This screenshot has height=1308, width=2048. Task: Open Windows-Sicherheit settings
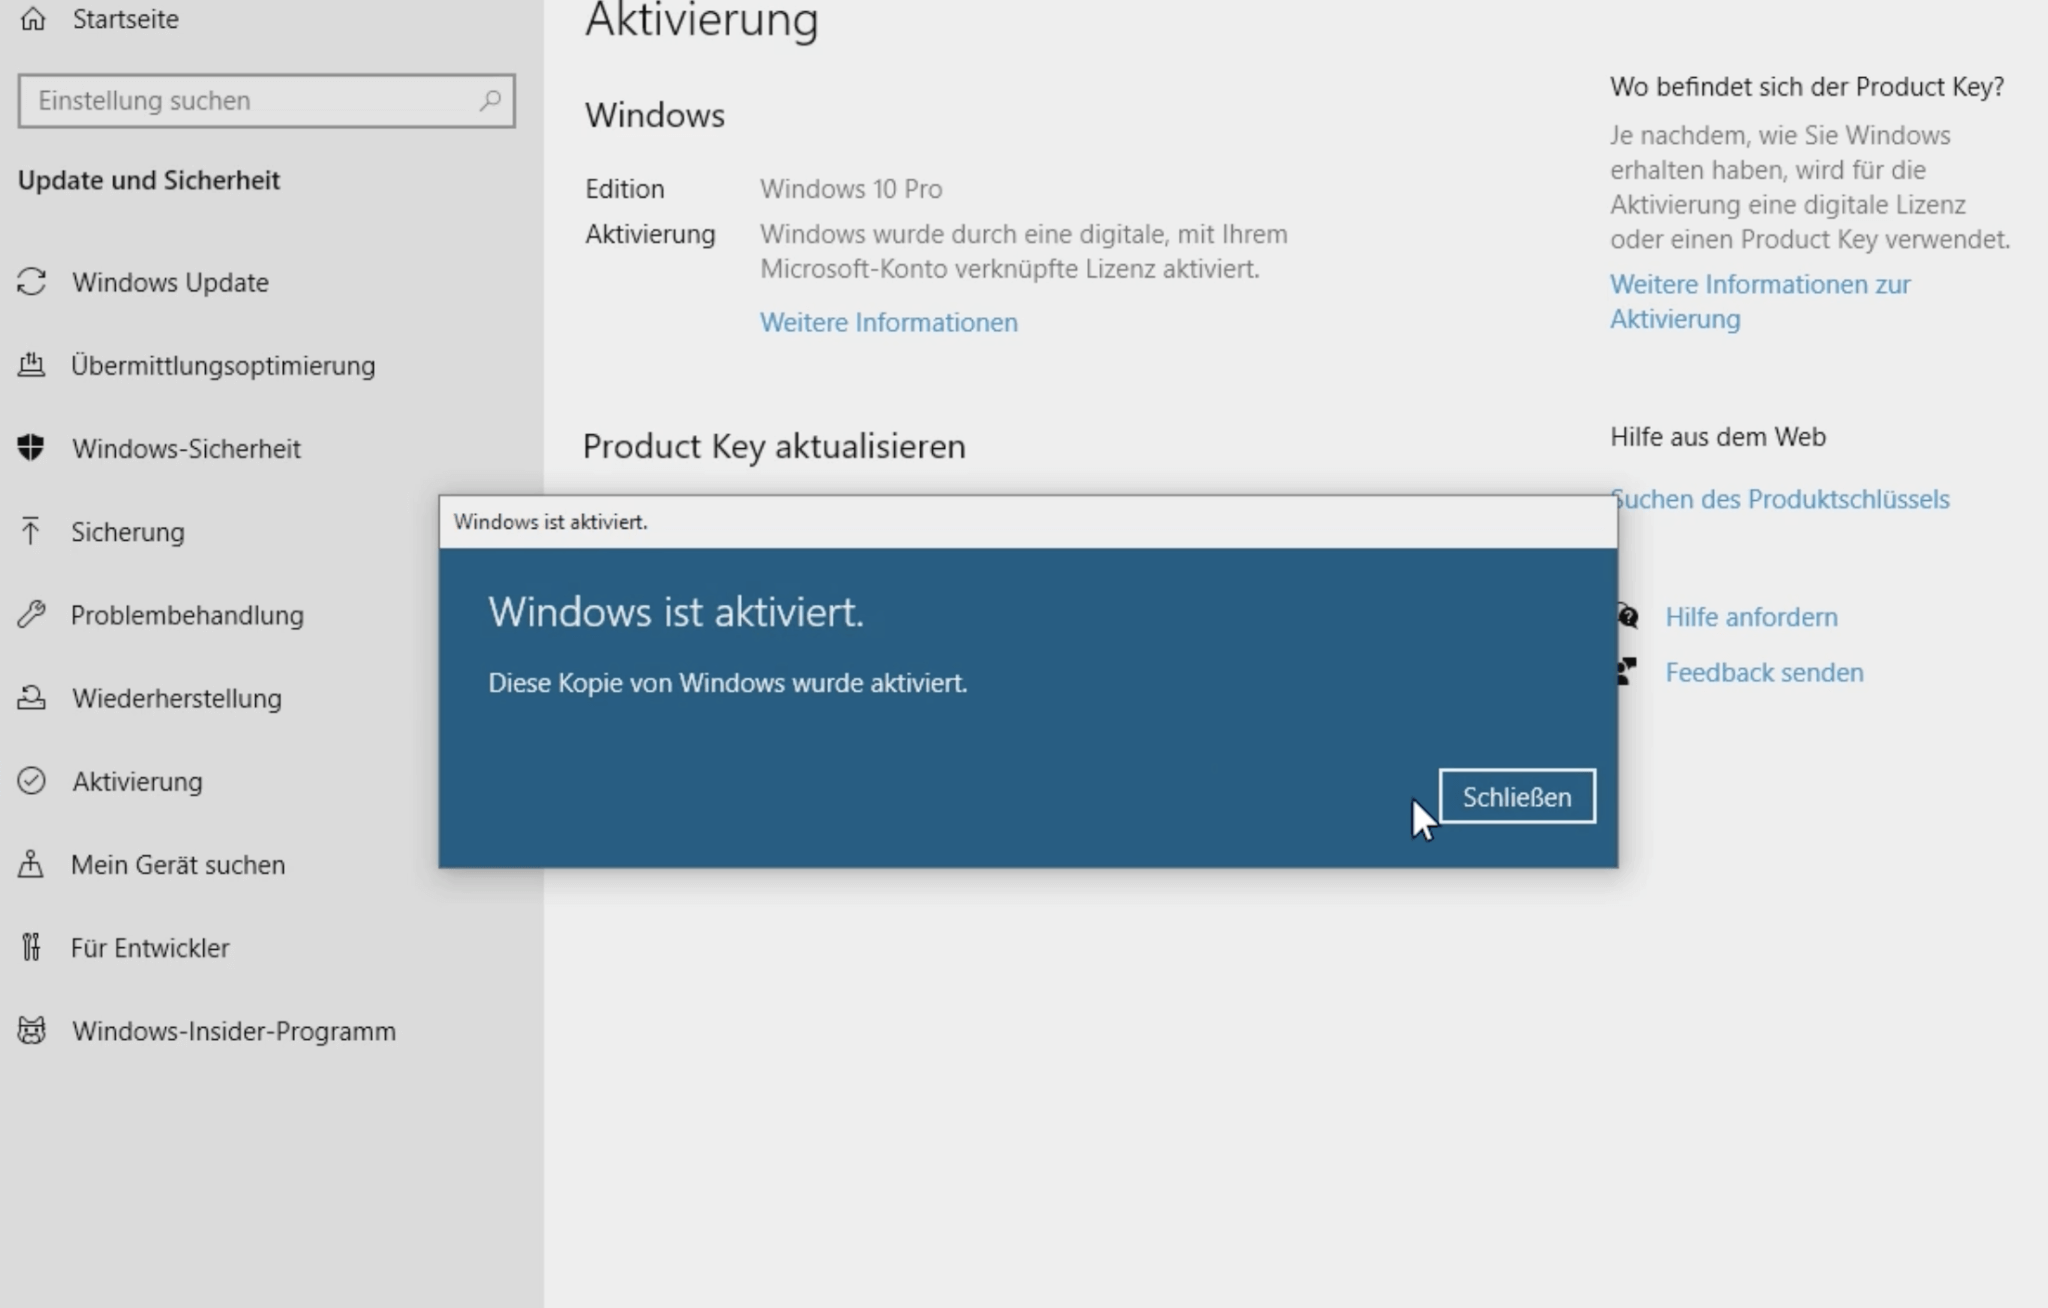pyautogui.click(x=185, y=448)
